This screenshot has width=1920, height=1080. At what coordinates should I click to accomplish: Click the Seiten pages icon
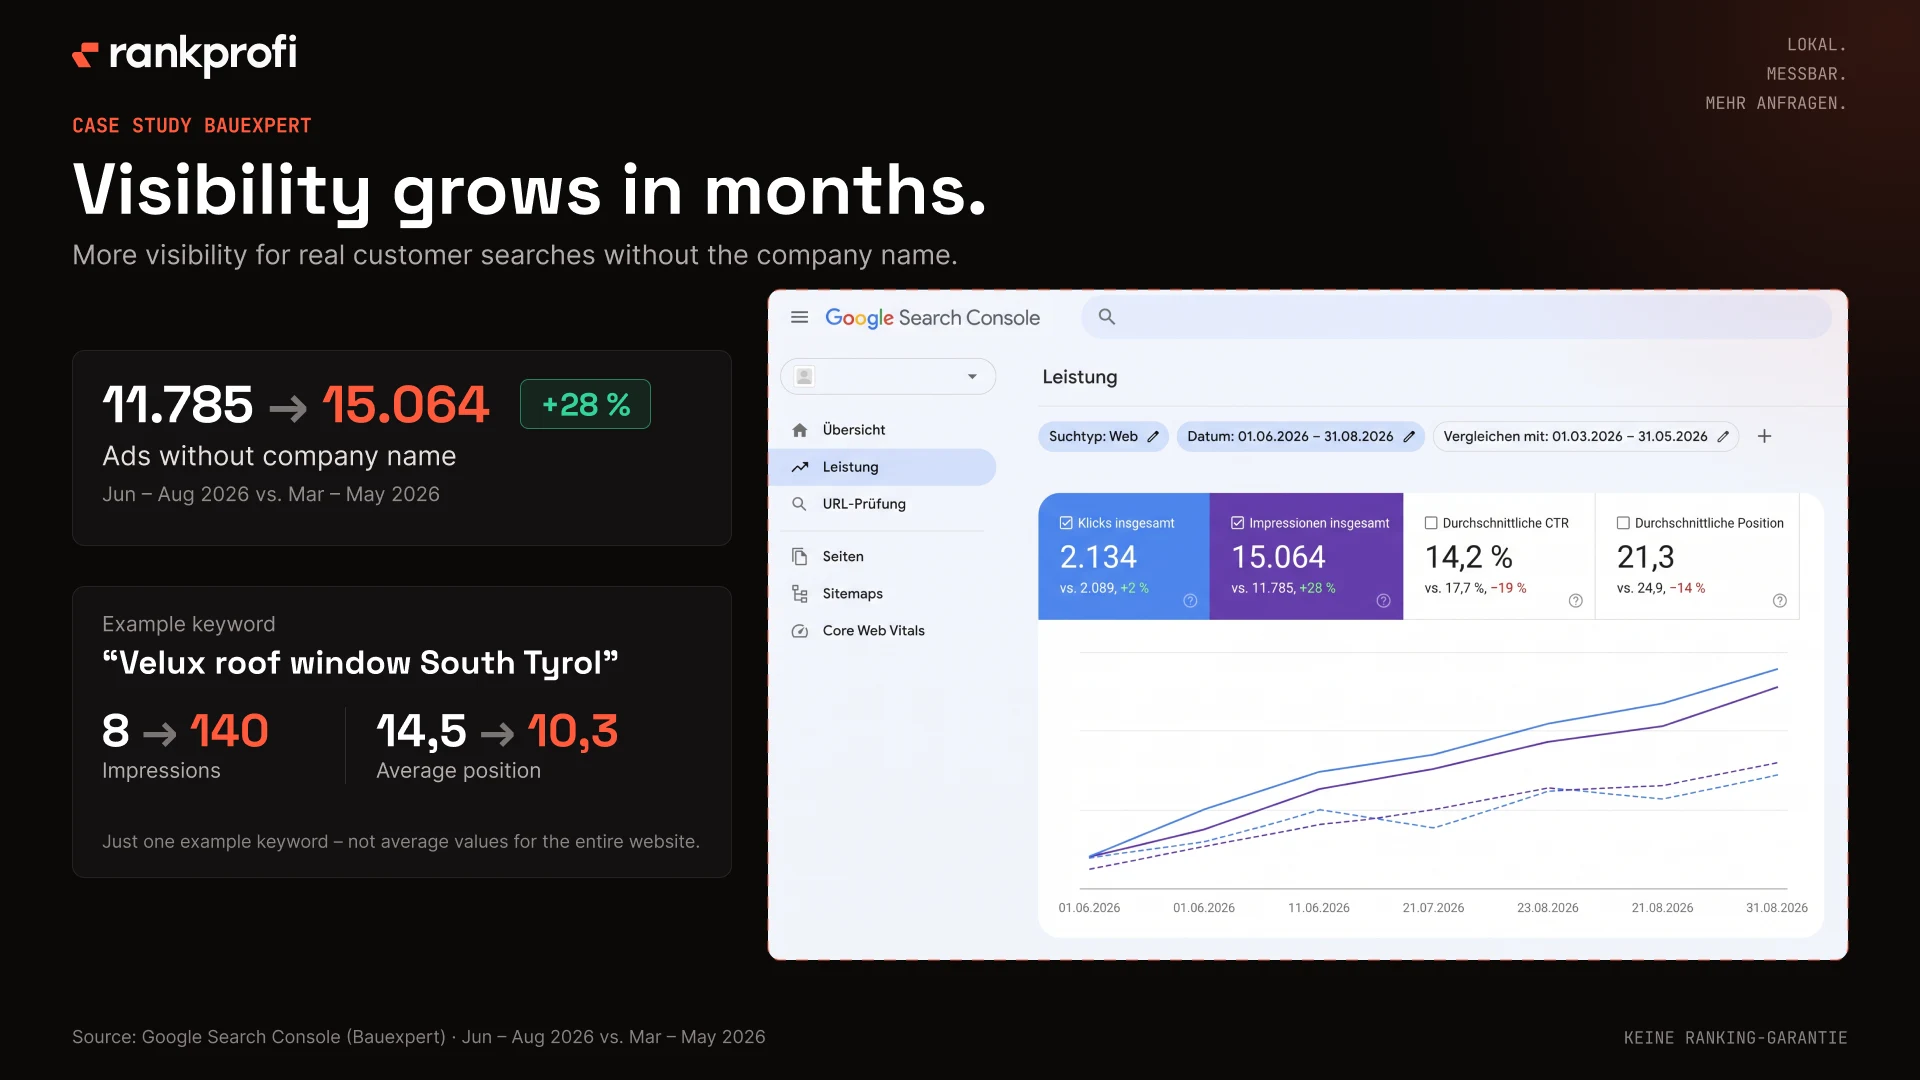coord(799,556)
